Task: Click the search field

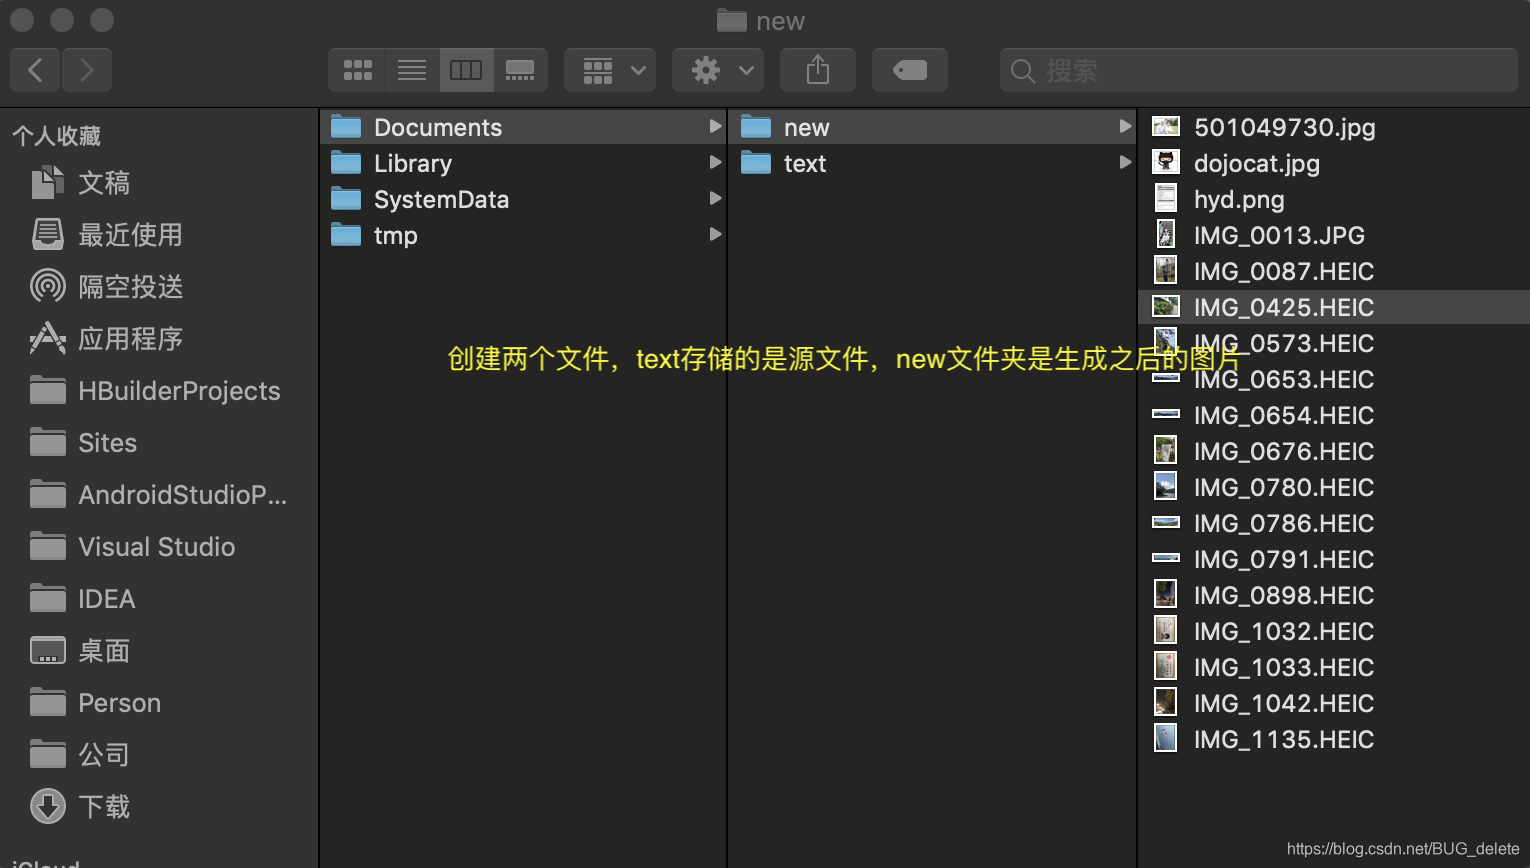Action: coord(1259,70)
